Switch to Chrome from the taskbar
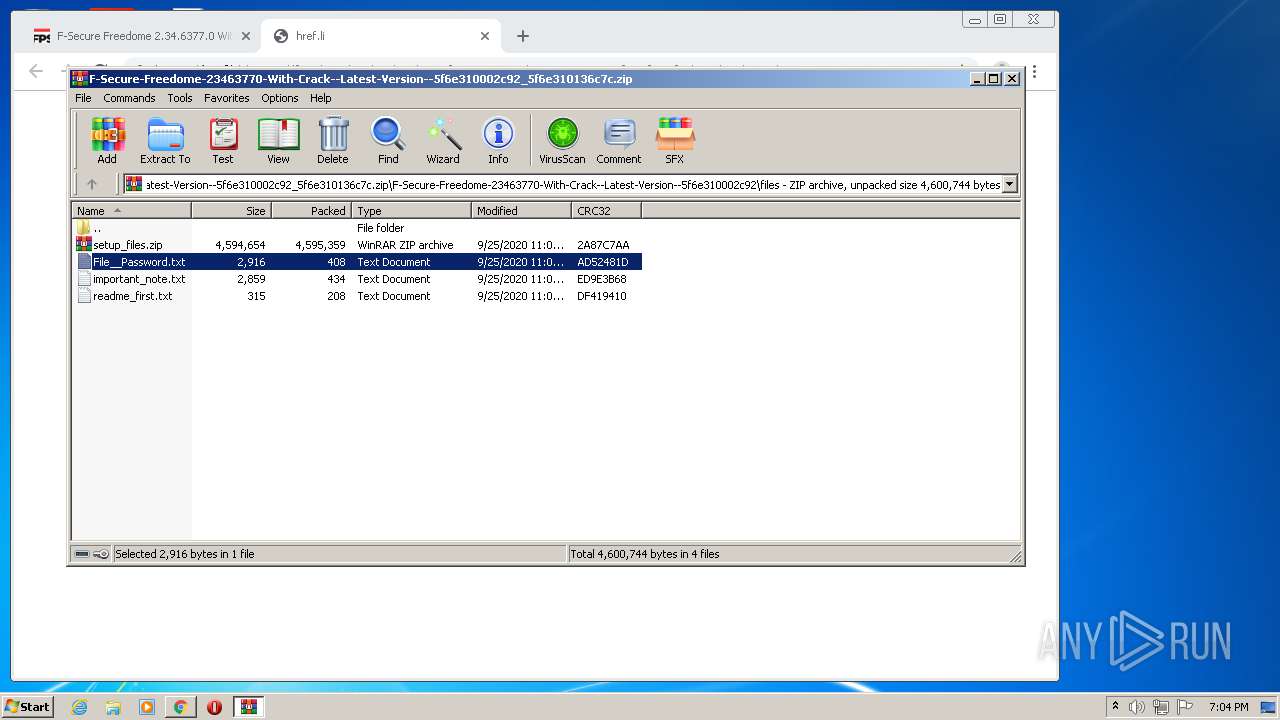 180,707
